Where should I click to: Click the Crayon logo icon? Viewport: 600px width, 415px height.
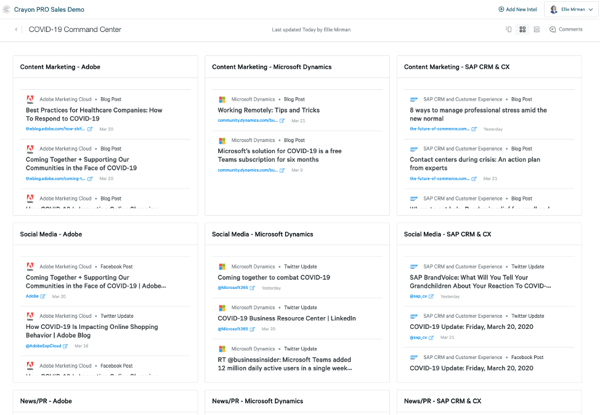9,9
